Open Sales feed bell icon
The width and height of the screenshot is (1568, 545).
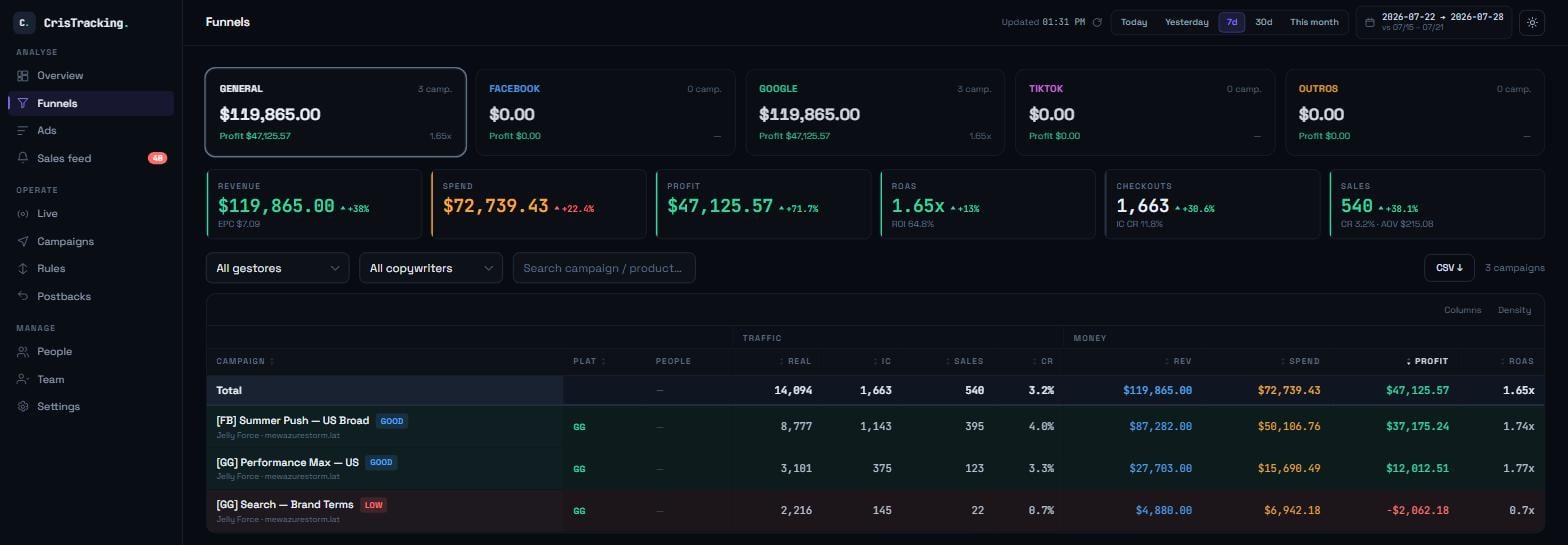23,158
